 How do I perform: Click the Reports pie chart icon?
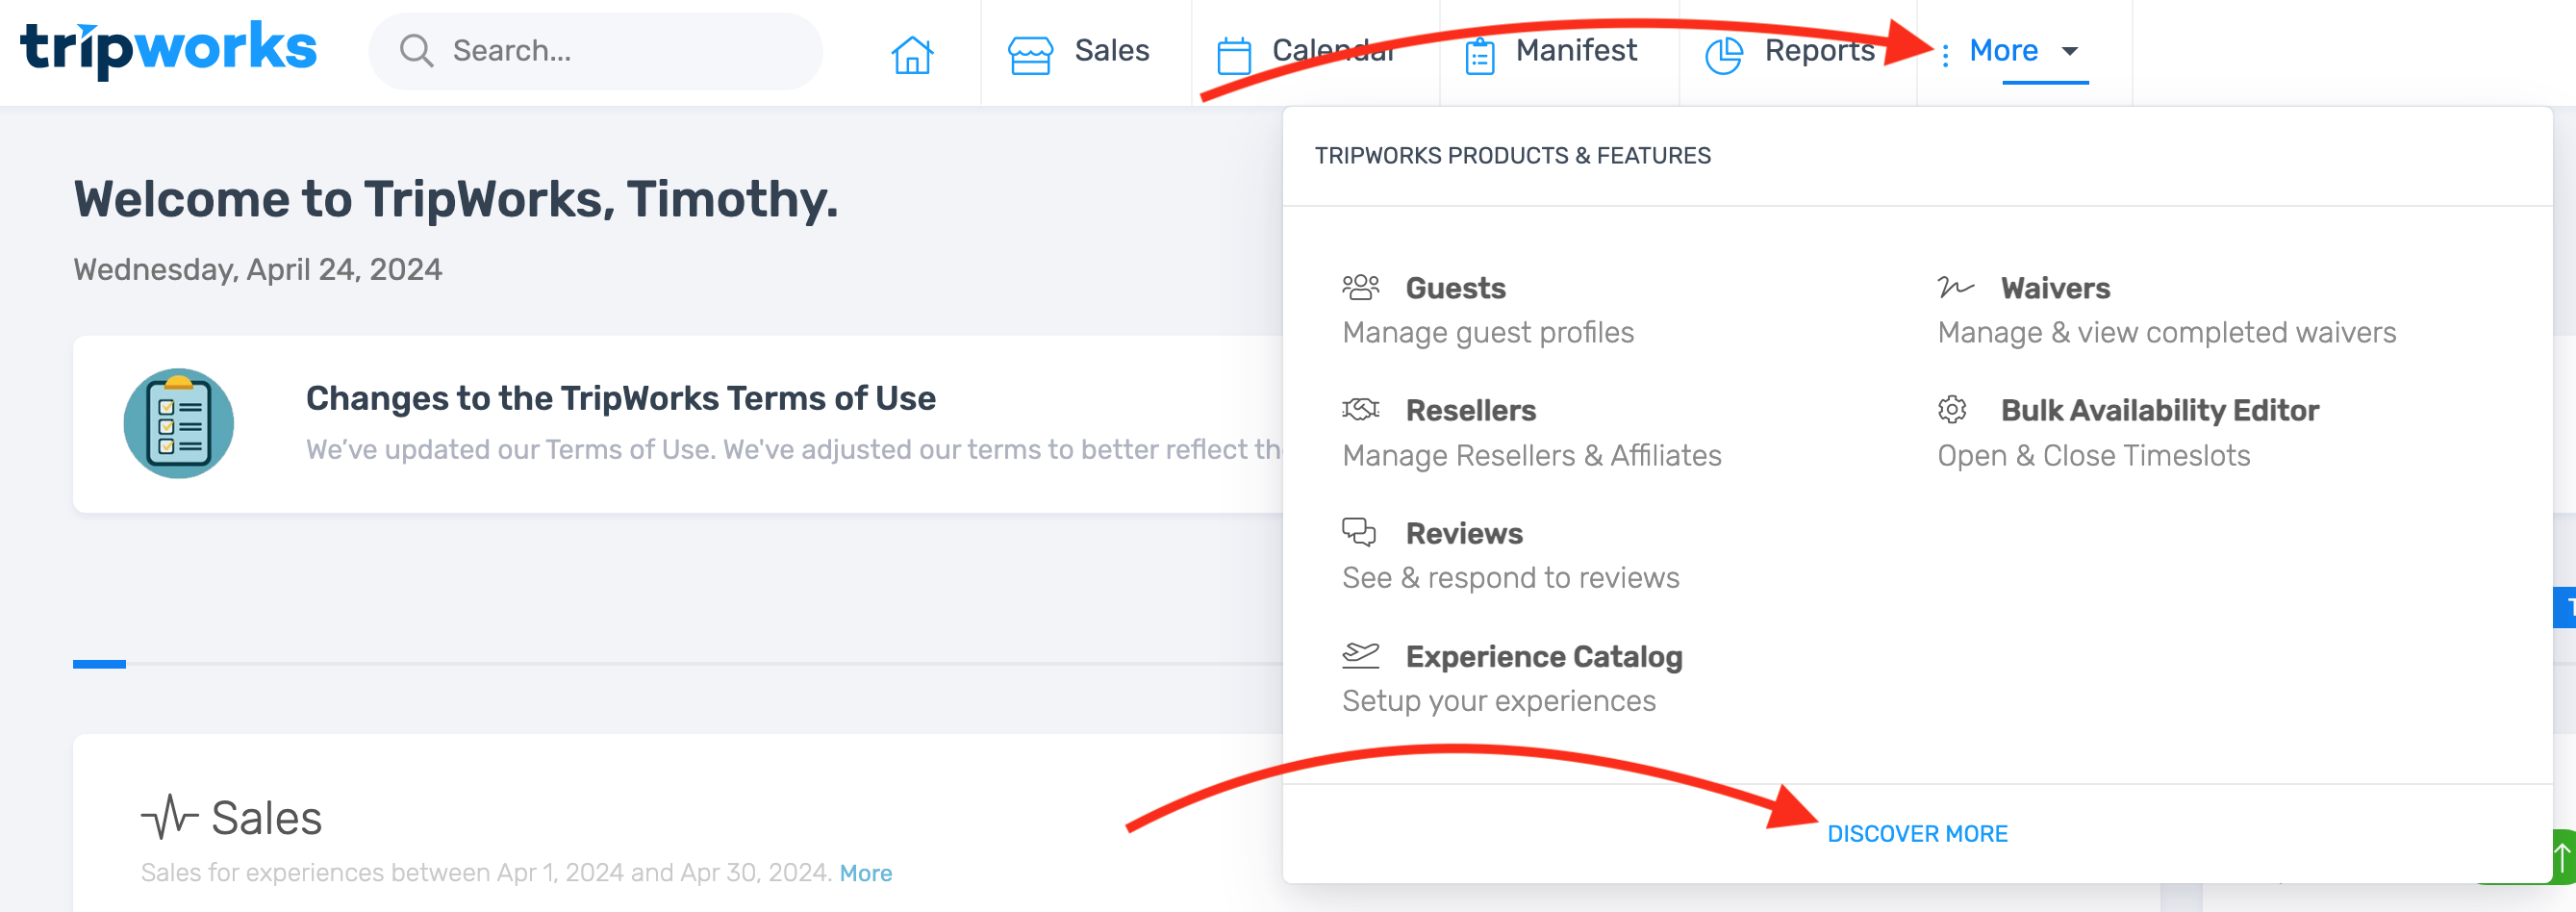click(x=1723, y=55)
